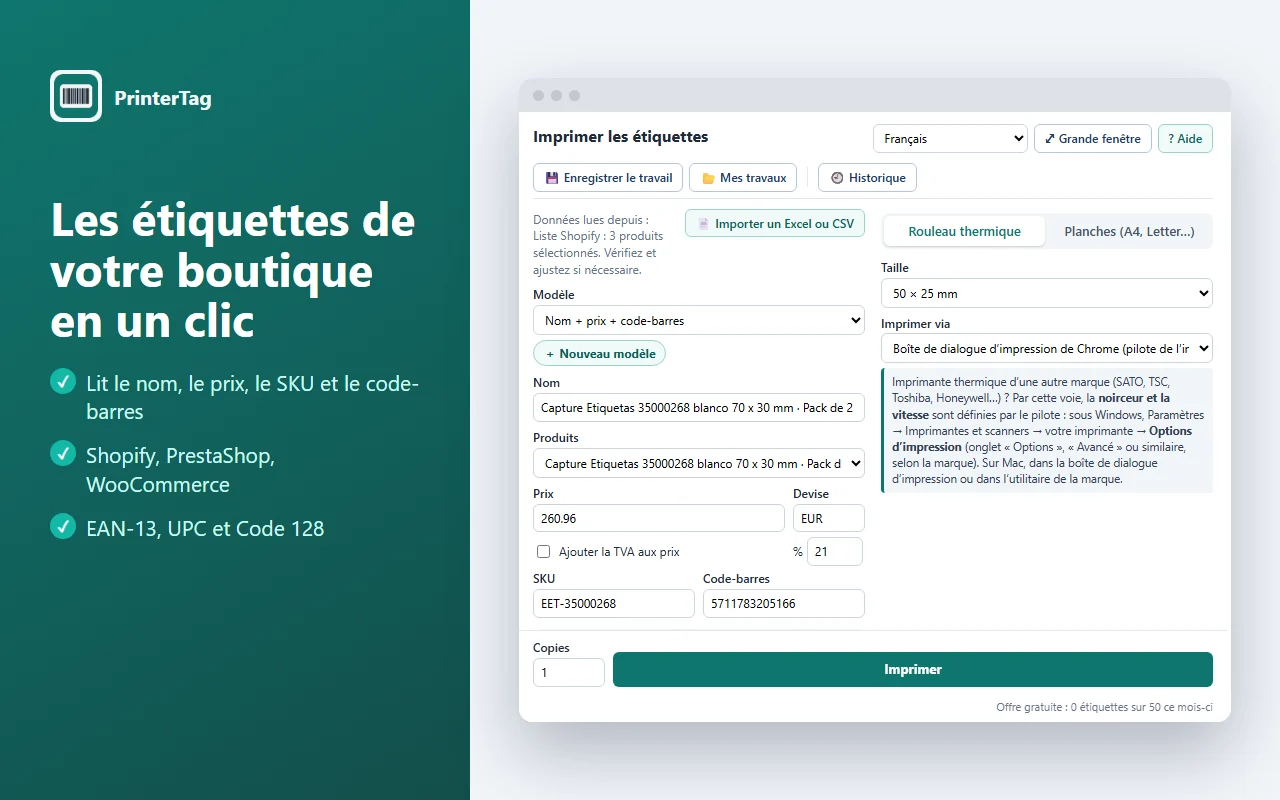Click the checkmark icon beside Lit le nom

coord(63,381)
